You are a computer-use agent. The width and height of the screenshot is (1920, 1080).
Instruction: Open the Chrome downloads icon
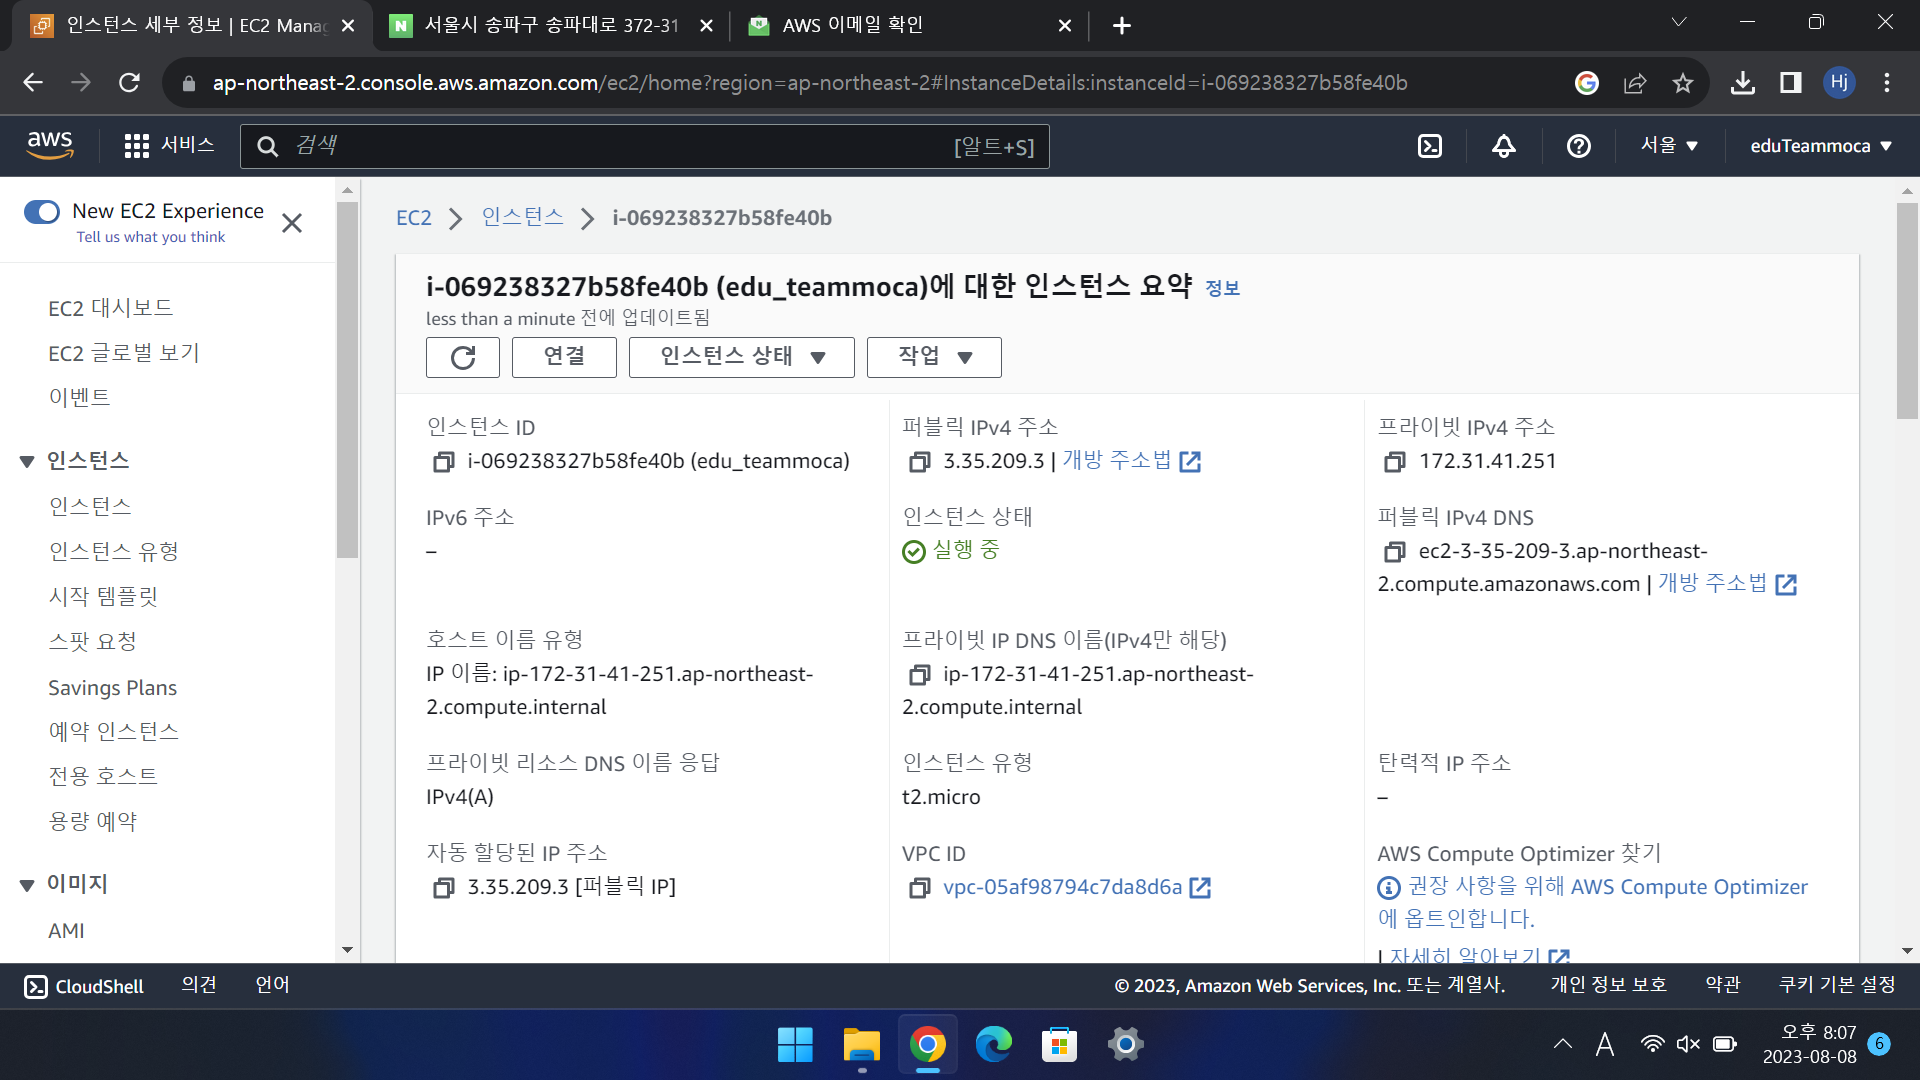[1743, 83]
